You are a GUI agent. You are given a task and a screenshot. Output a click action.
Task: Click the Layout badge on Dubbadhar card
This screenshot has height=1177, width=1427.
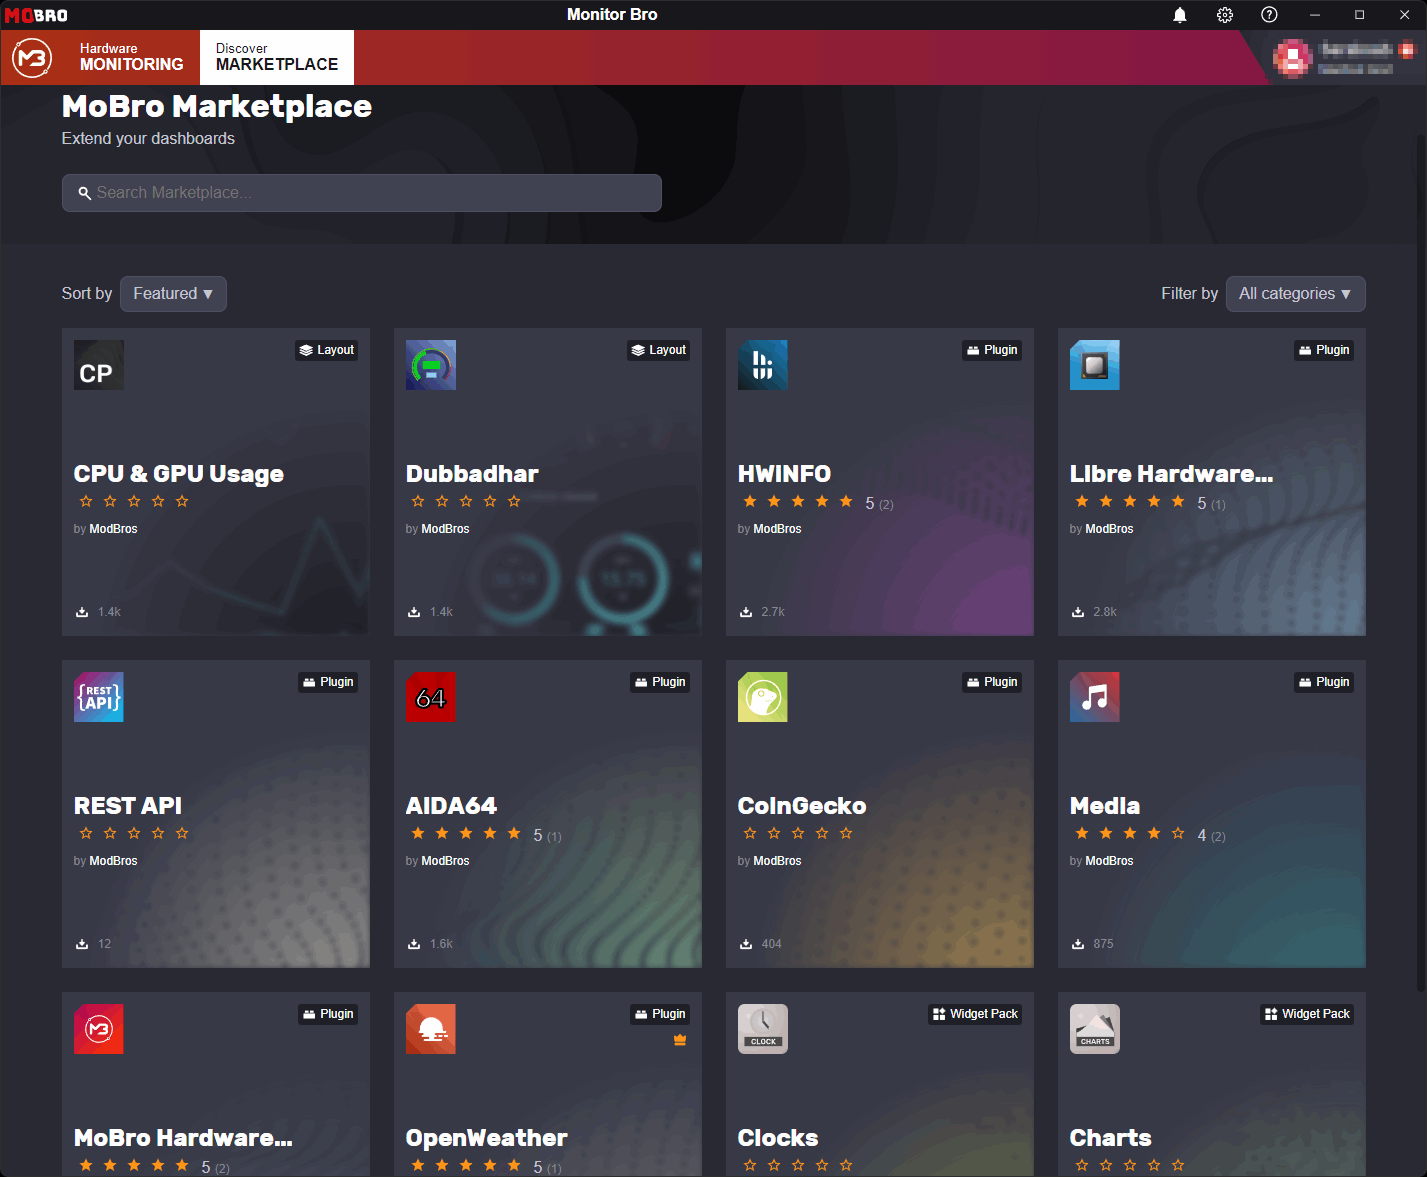pos(659,350)
